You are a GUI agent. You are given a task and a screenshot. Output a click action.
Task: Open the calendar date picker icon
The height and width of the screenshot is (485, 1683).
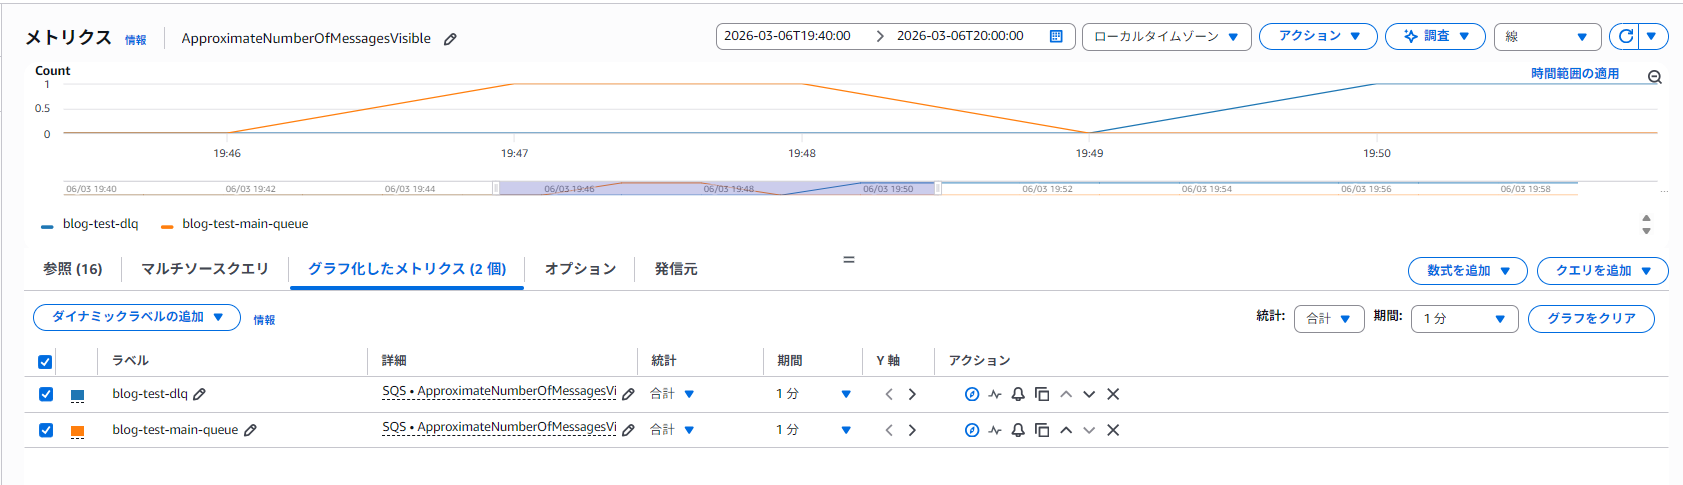click(1056, 36)
